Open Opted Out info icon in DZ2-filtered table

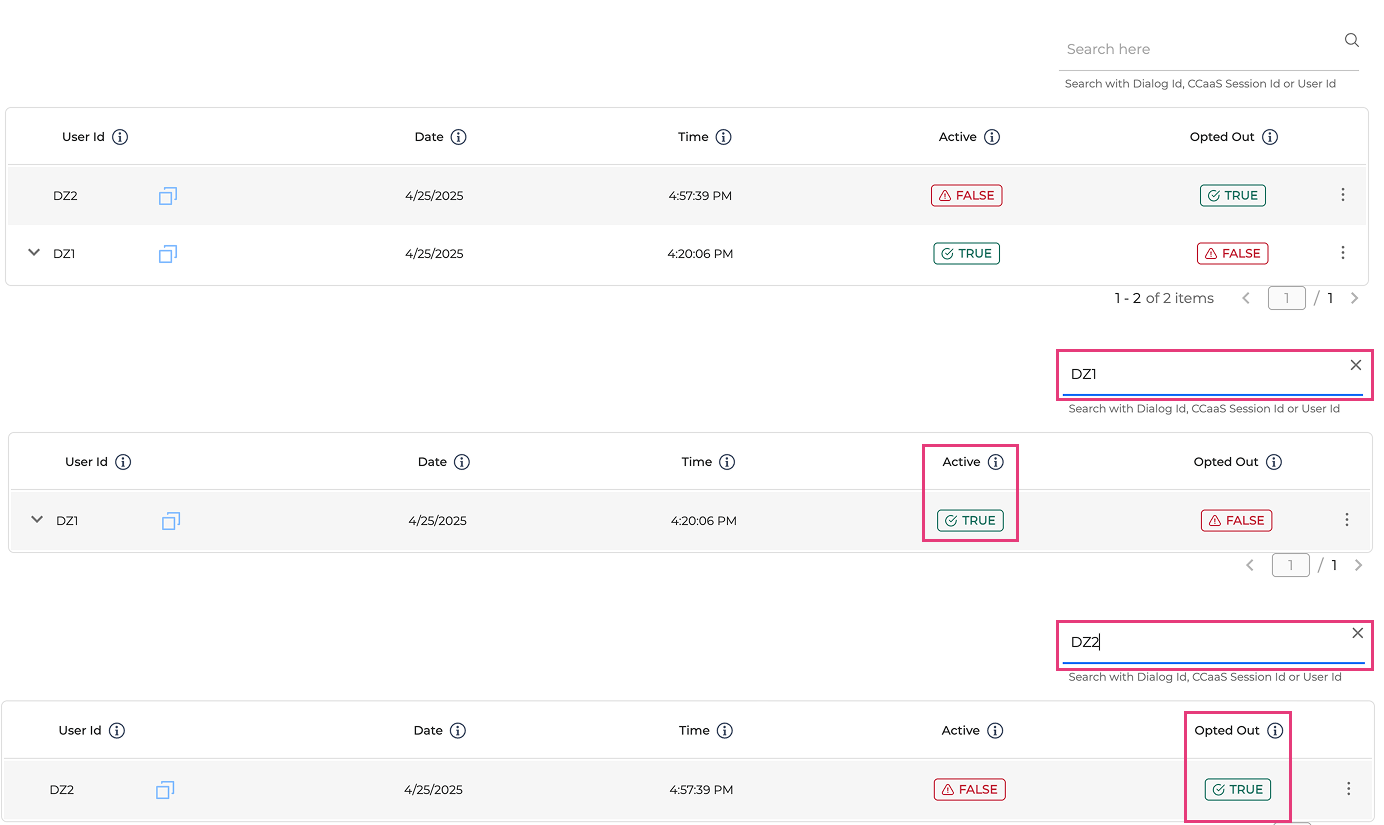pos(1275,731)
